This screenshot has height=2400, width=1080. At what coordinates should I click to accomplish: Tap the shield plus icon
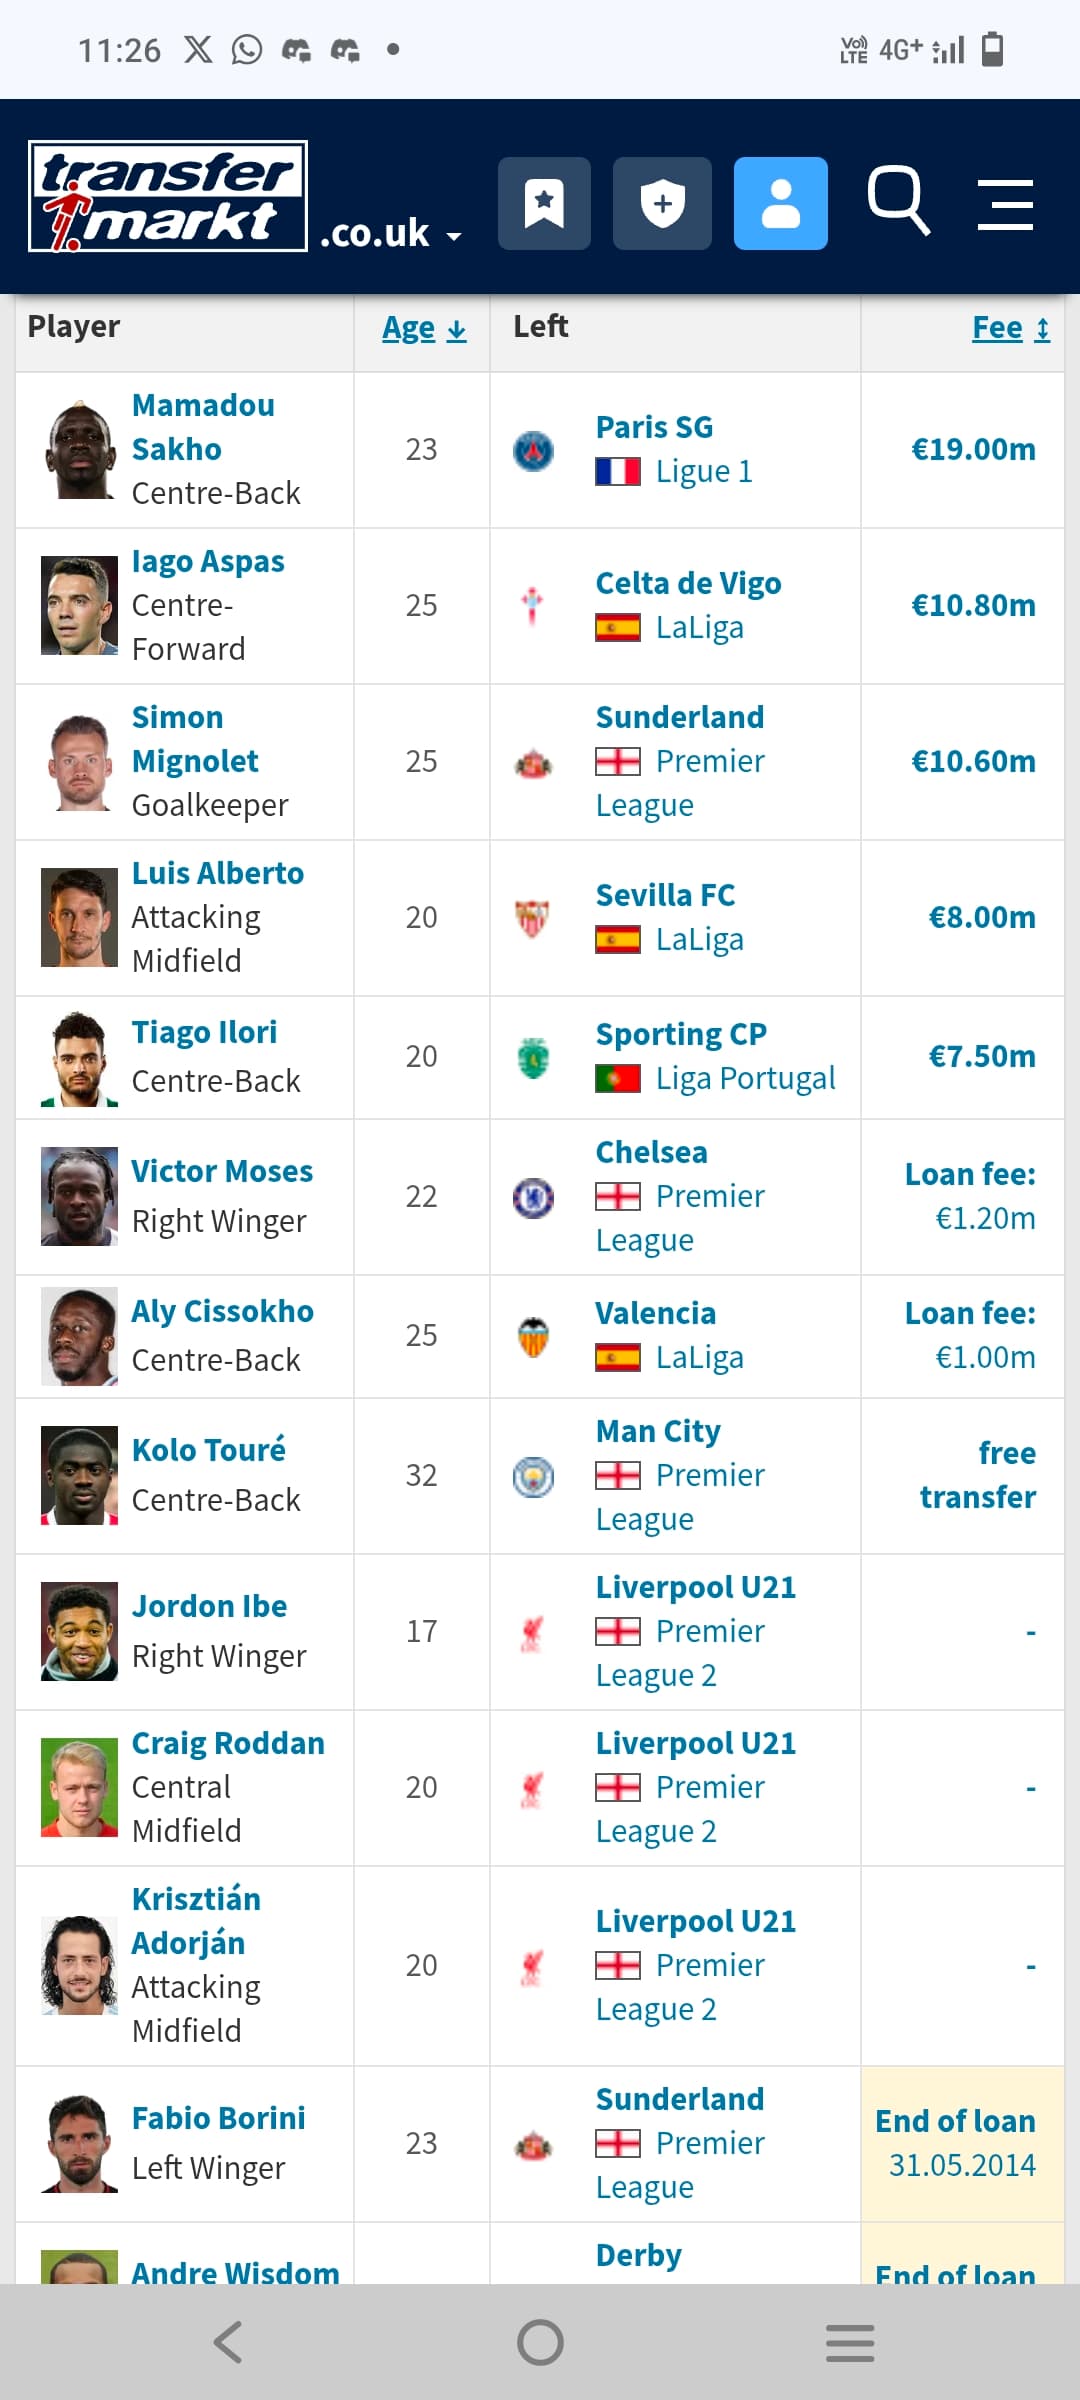(x=662, y=203)
